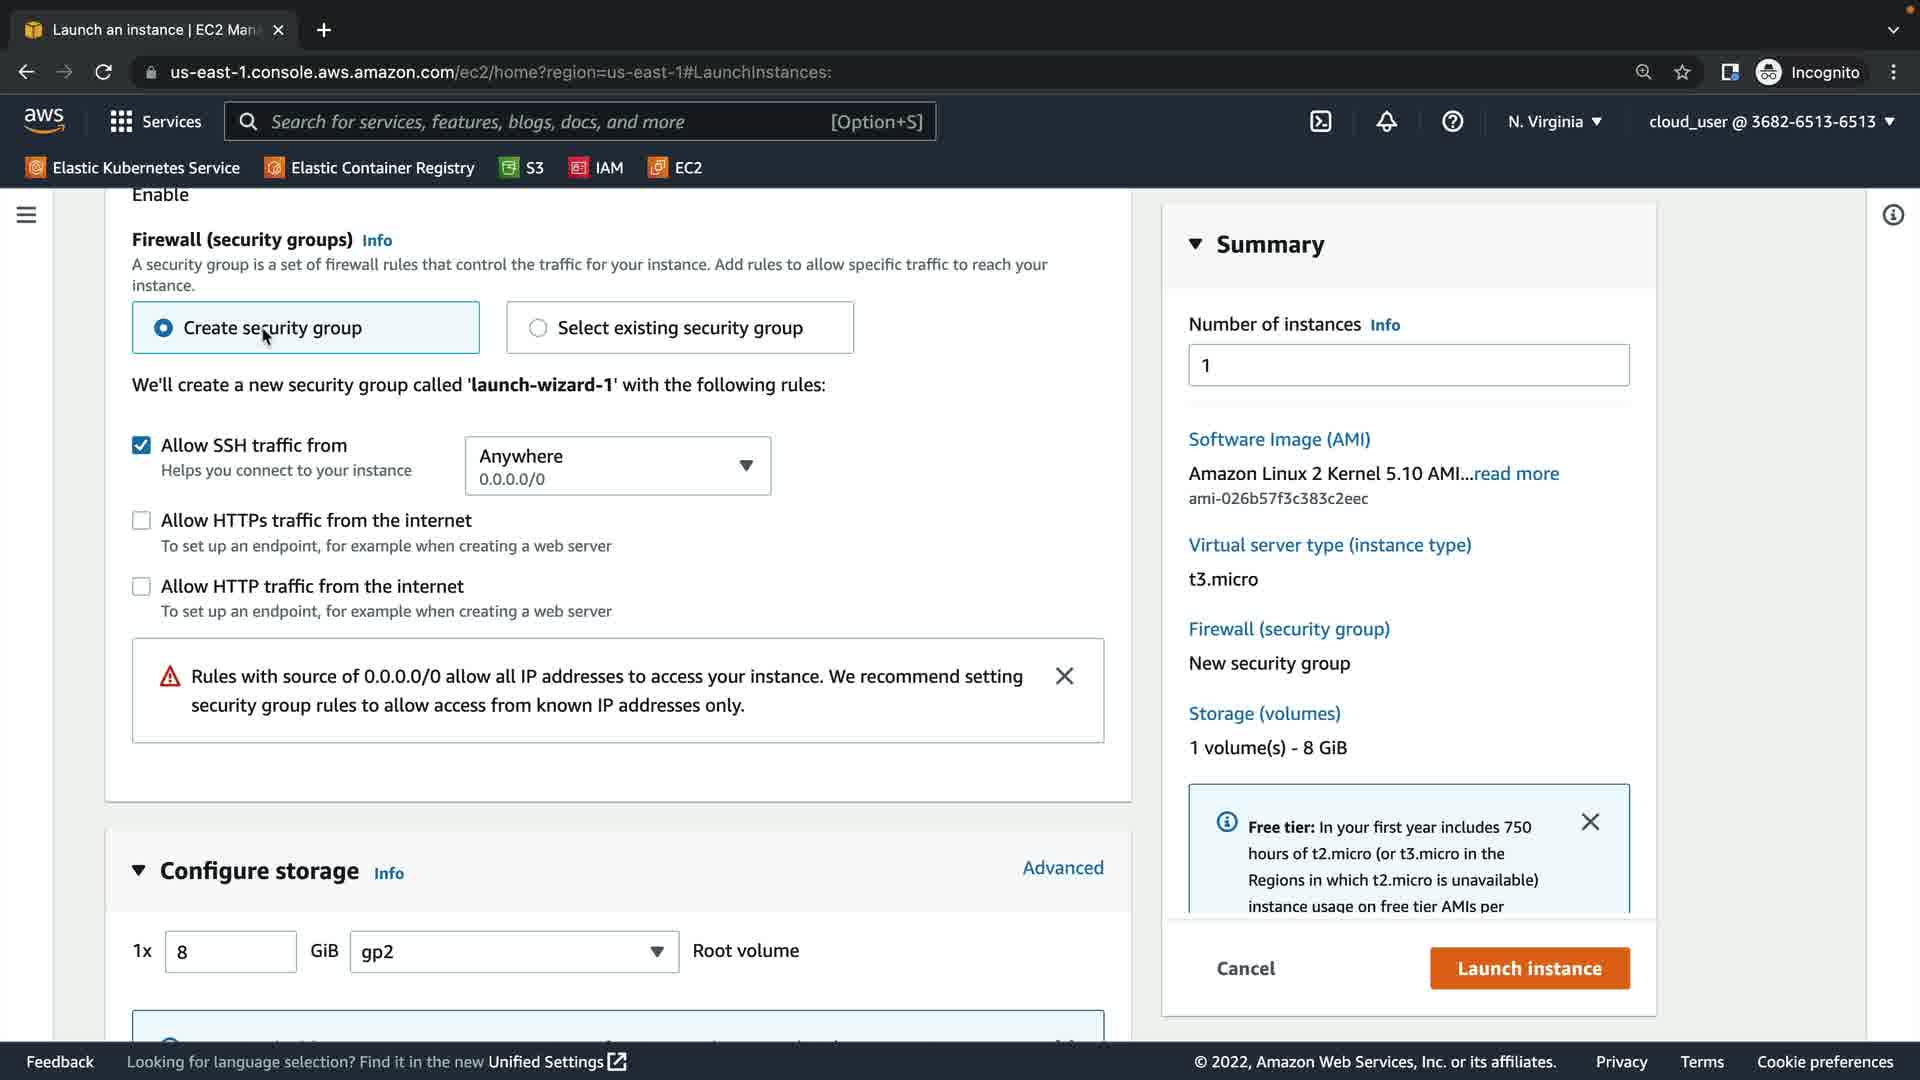
Task: Click the help question mark icon
Action: click(1452, 122)
